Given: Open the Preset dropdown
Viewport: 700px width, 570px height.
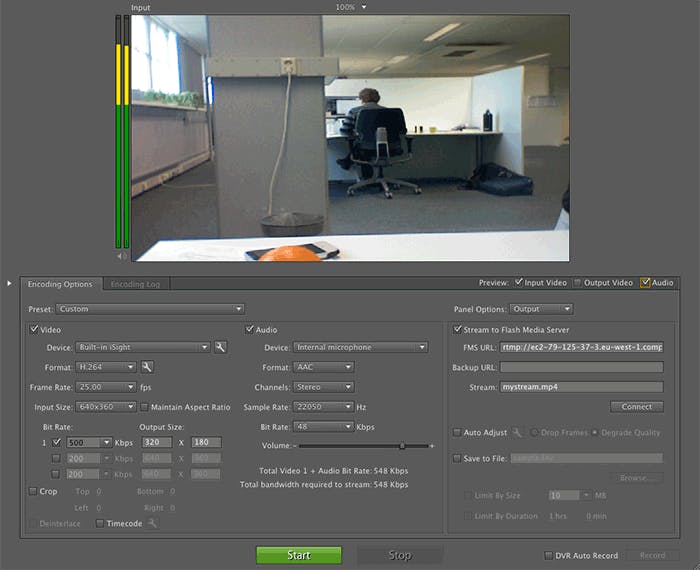Looking at the screenshot, I should [x=150, y=309].
